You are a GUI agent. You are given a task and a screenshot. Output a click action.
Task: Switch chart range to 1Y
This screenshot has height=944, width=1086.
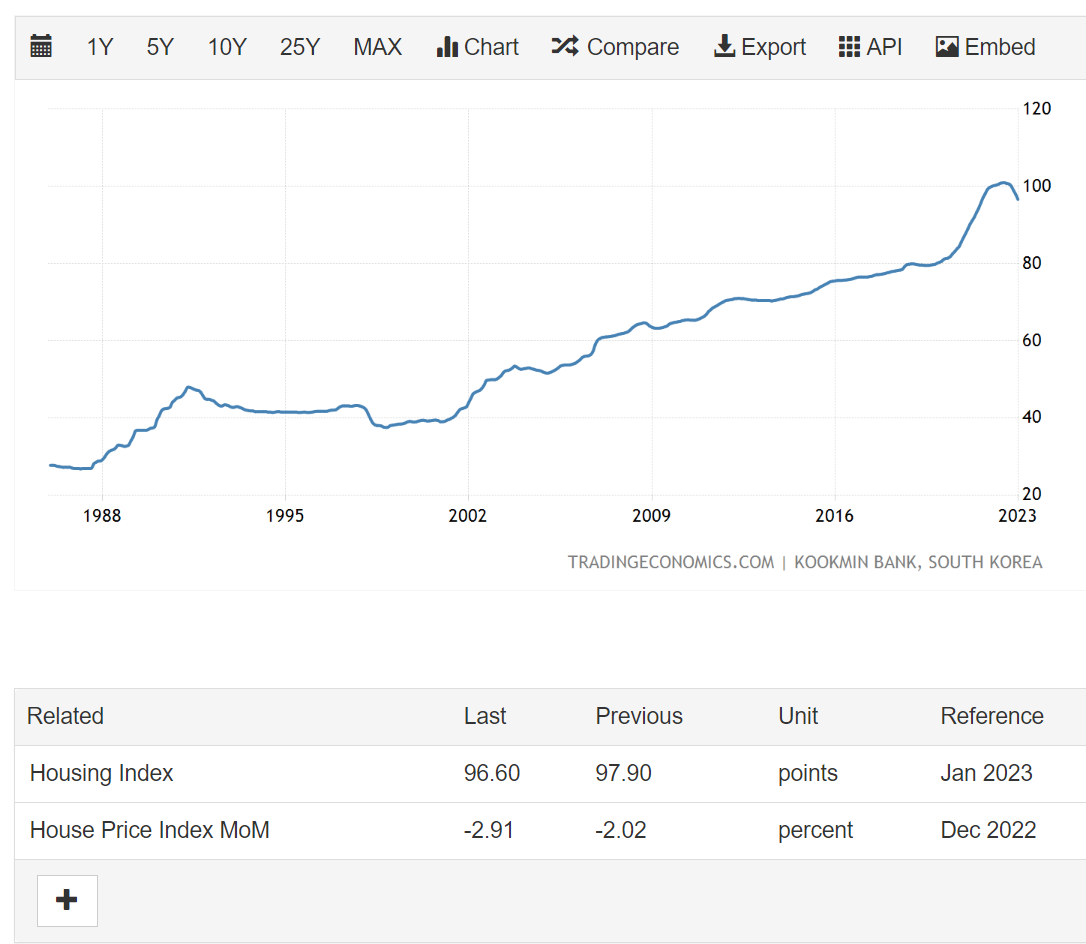[x=99, y=46]
